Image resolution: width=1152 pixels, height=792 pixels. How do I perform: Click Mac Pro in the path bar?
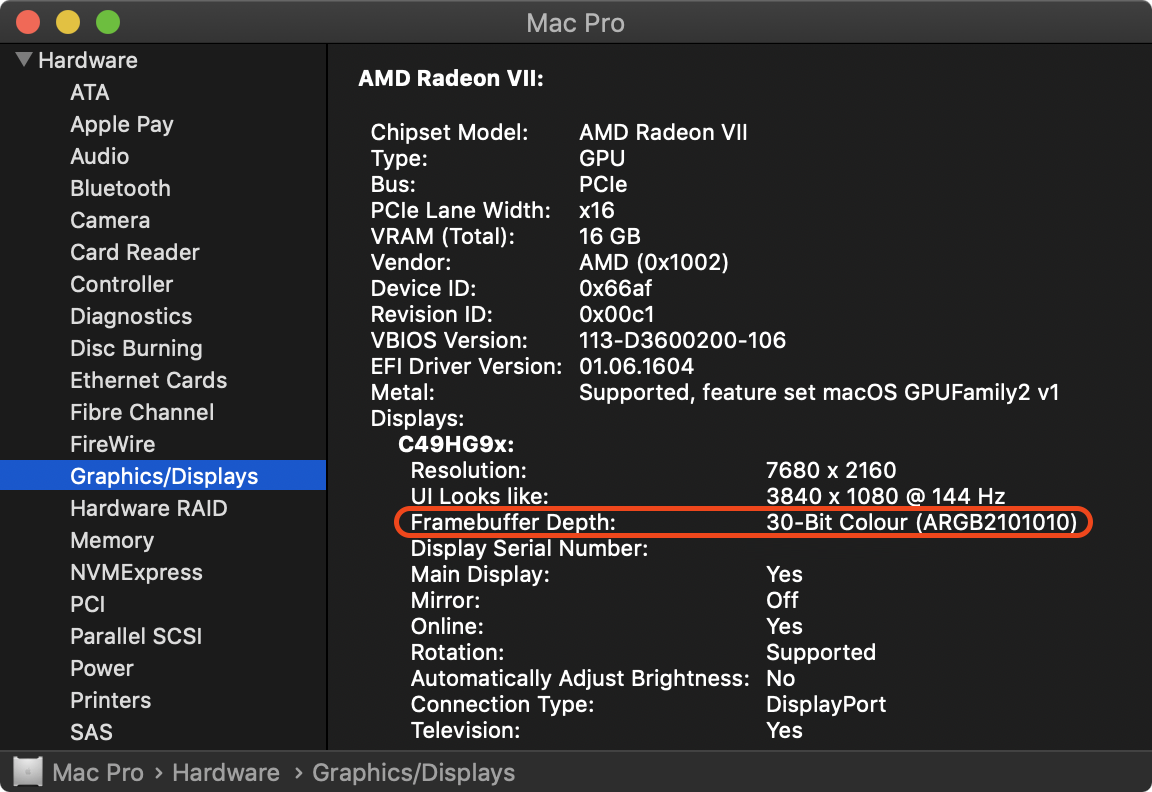(98, 773)
